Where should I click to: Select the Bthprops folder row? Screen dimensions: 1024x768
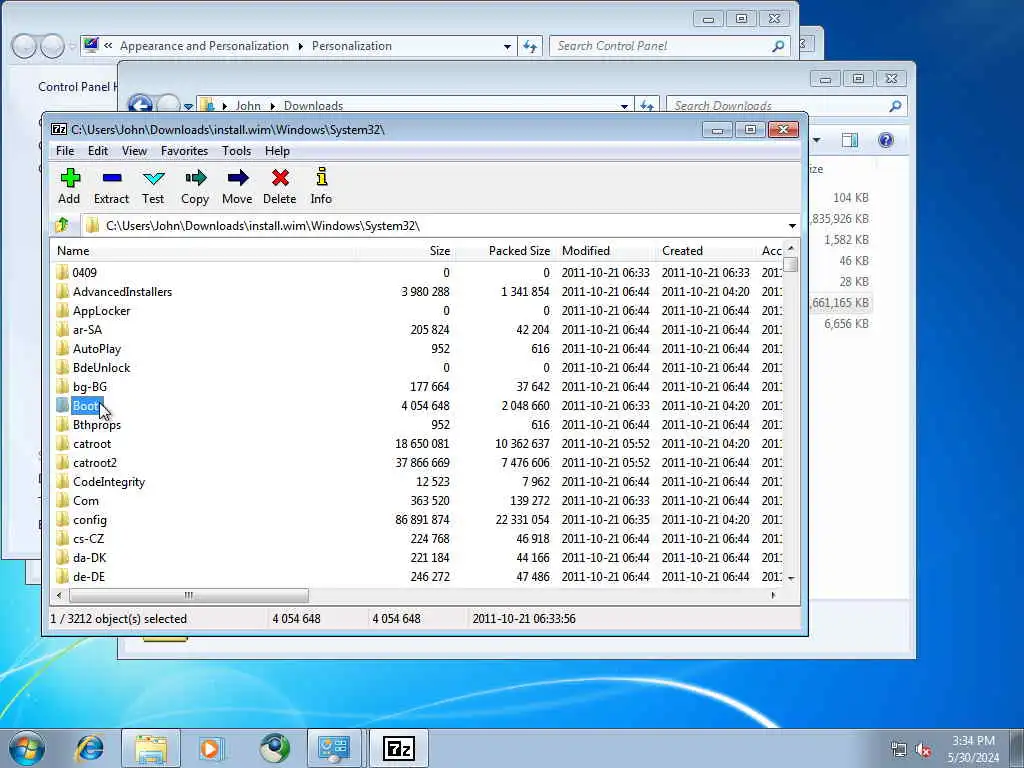pyautogui.click(x=418, y=424)
